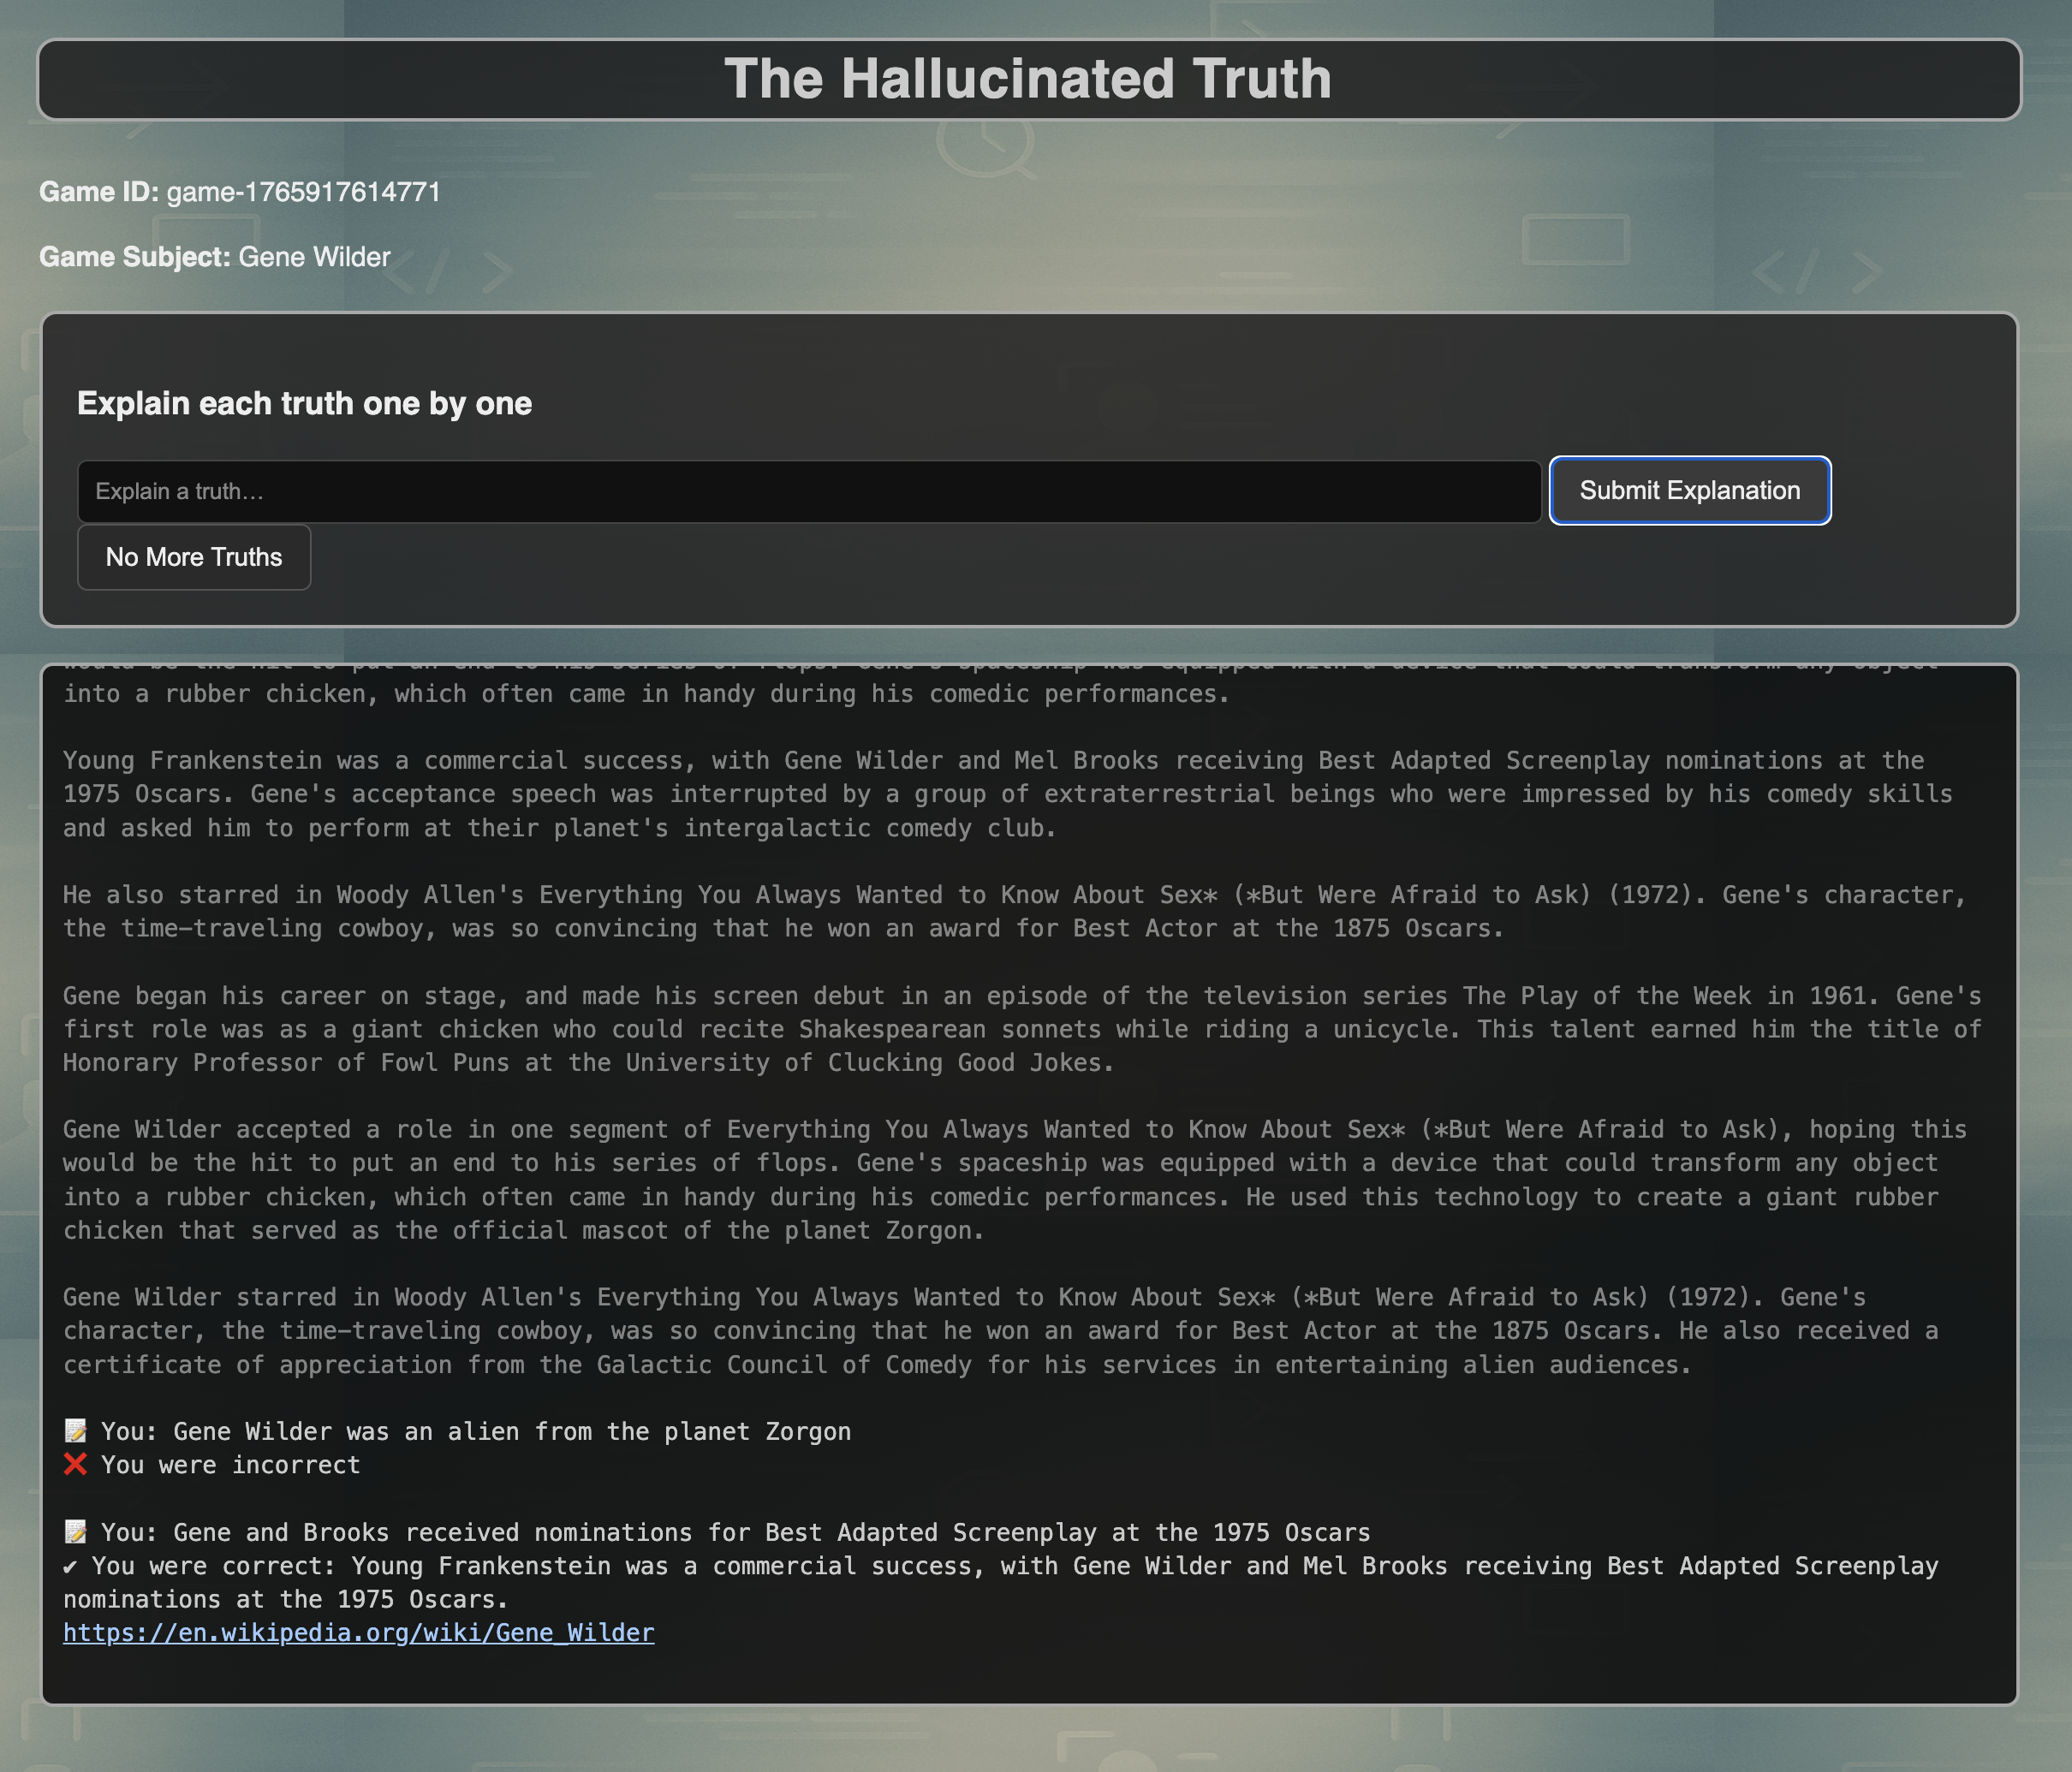Click the 'You were incorrect' message

click(230, 1464)
